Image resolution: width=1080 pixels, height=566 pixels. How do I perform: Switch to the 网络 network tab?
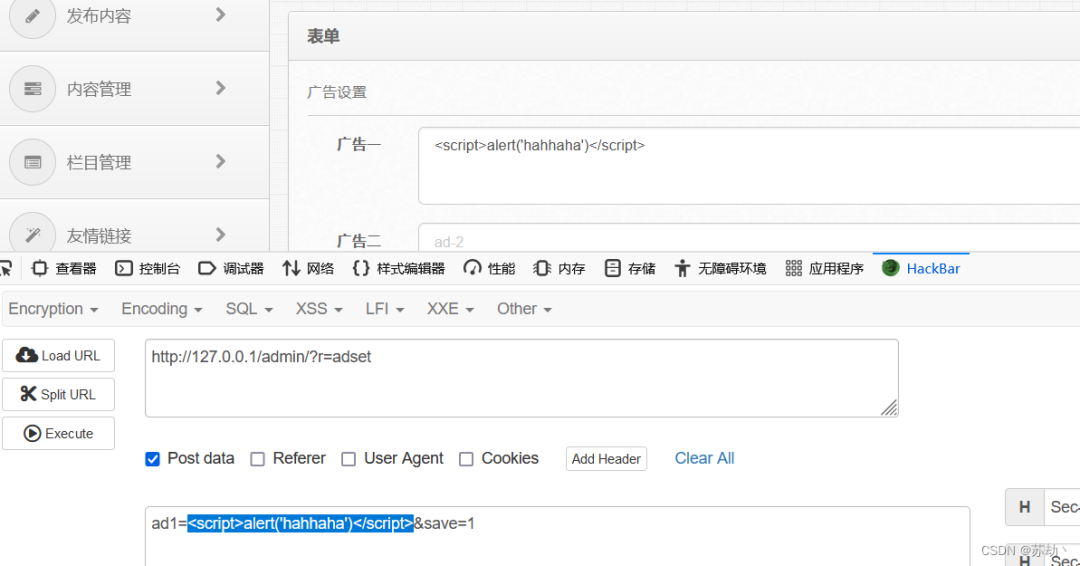308,269
